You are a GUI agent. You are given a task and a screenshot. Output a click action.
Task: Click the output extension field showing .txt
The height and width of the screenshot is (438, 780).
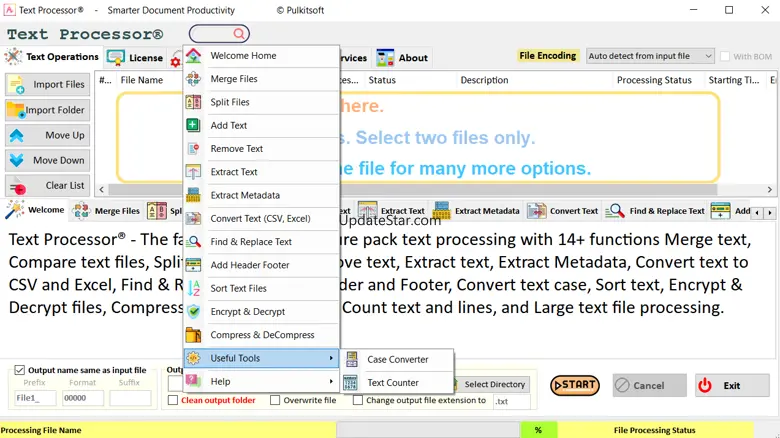point(512,401)
